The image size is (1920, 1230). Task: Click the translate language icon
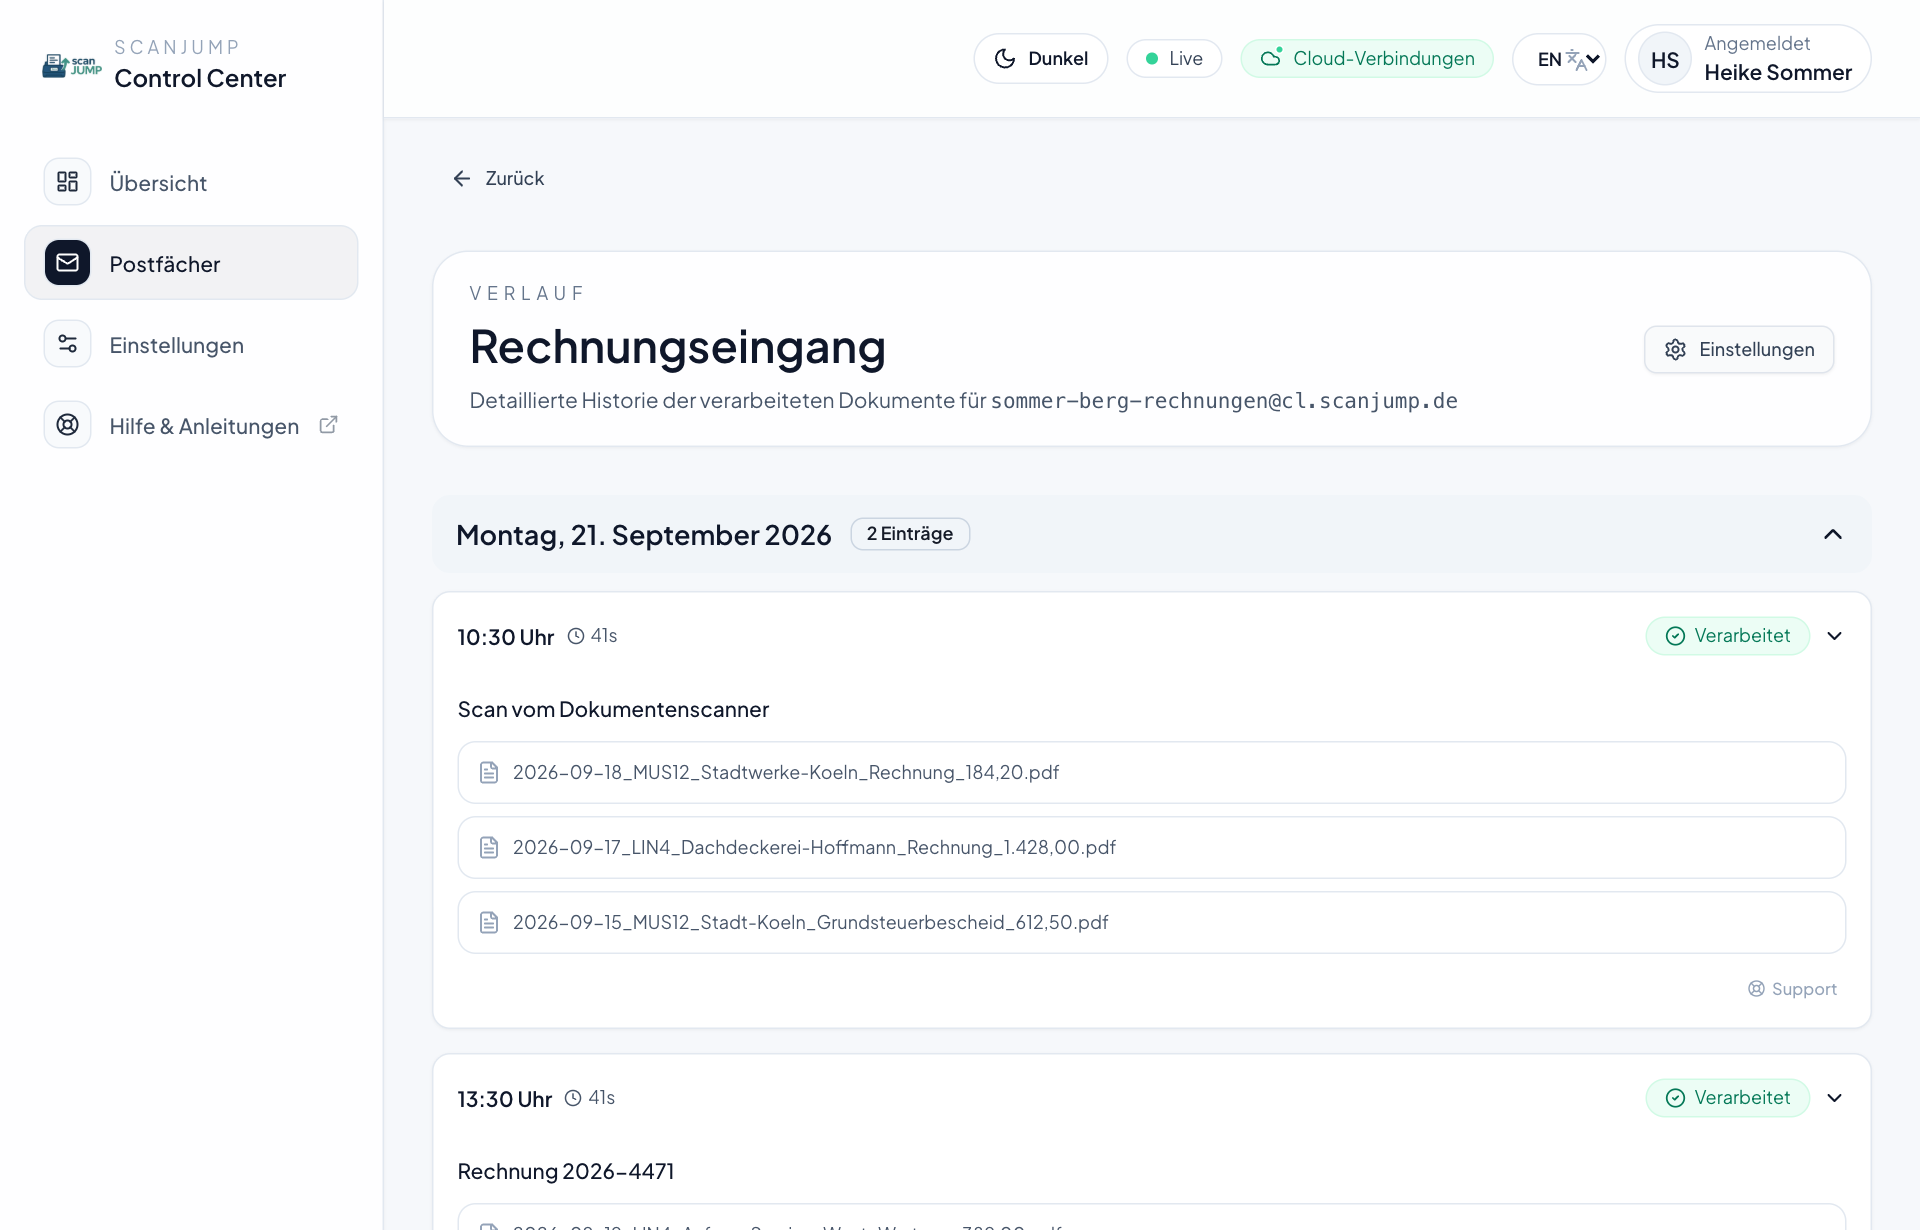[x=1575, y=60]
